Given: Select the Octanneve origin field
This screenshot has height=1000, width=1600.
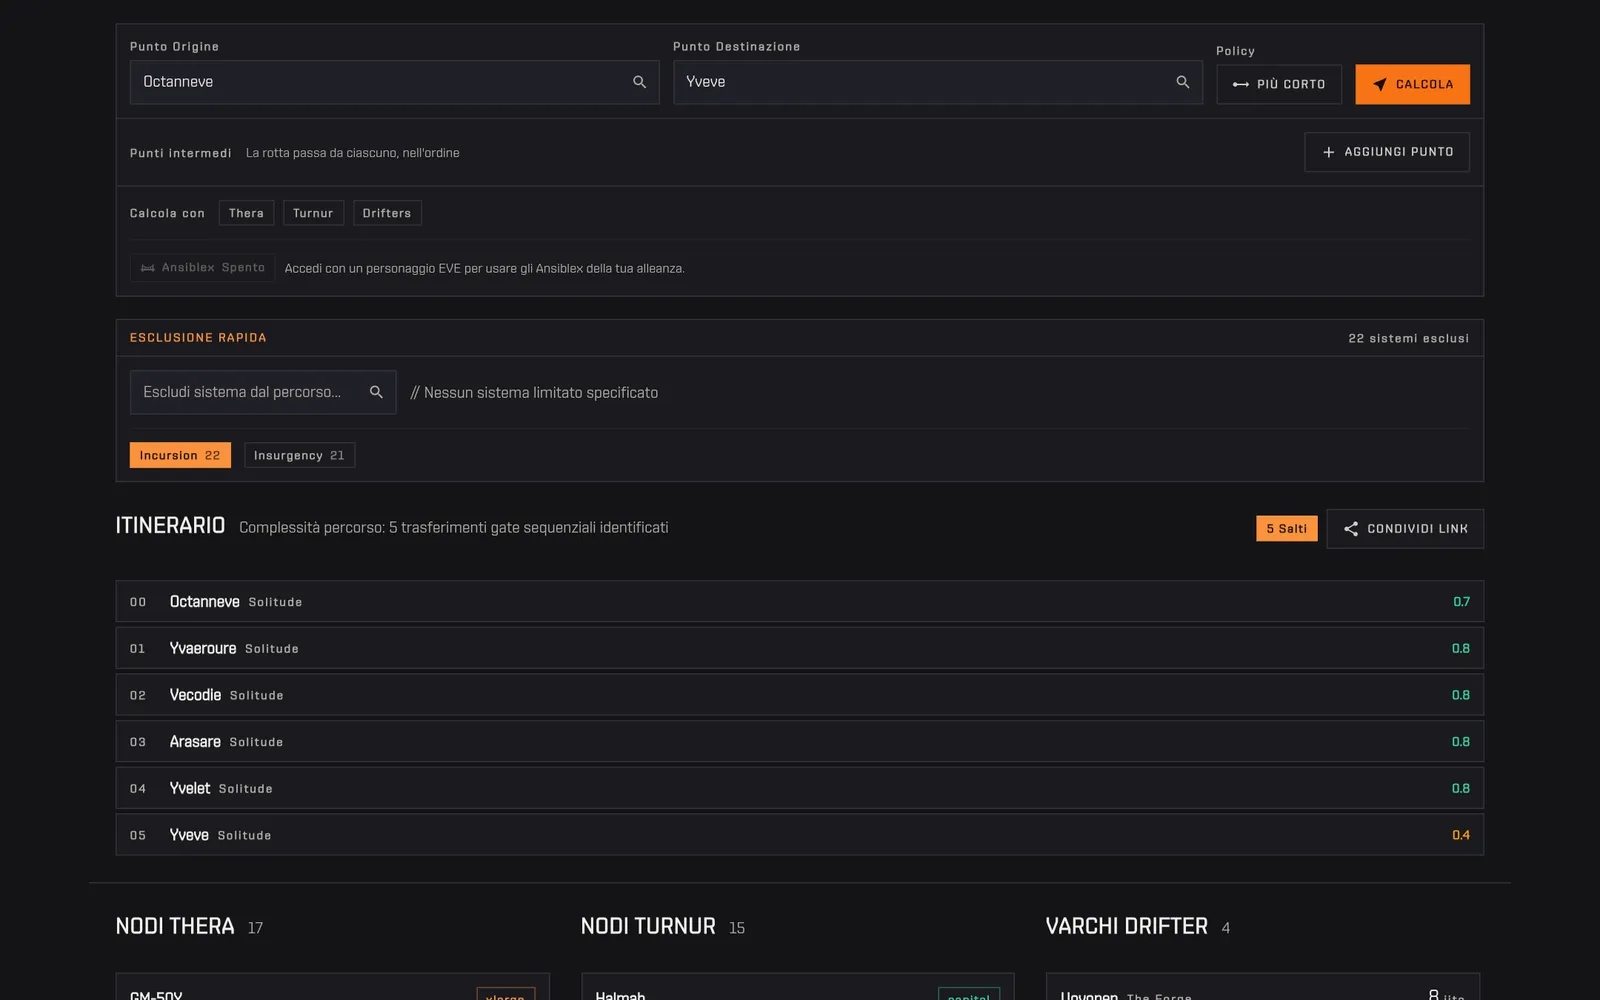Looking at the screenshot, I should [x=394, y=82].
